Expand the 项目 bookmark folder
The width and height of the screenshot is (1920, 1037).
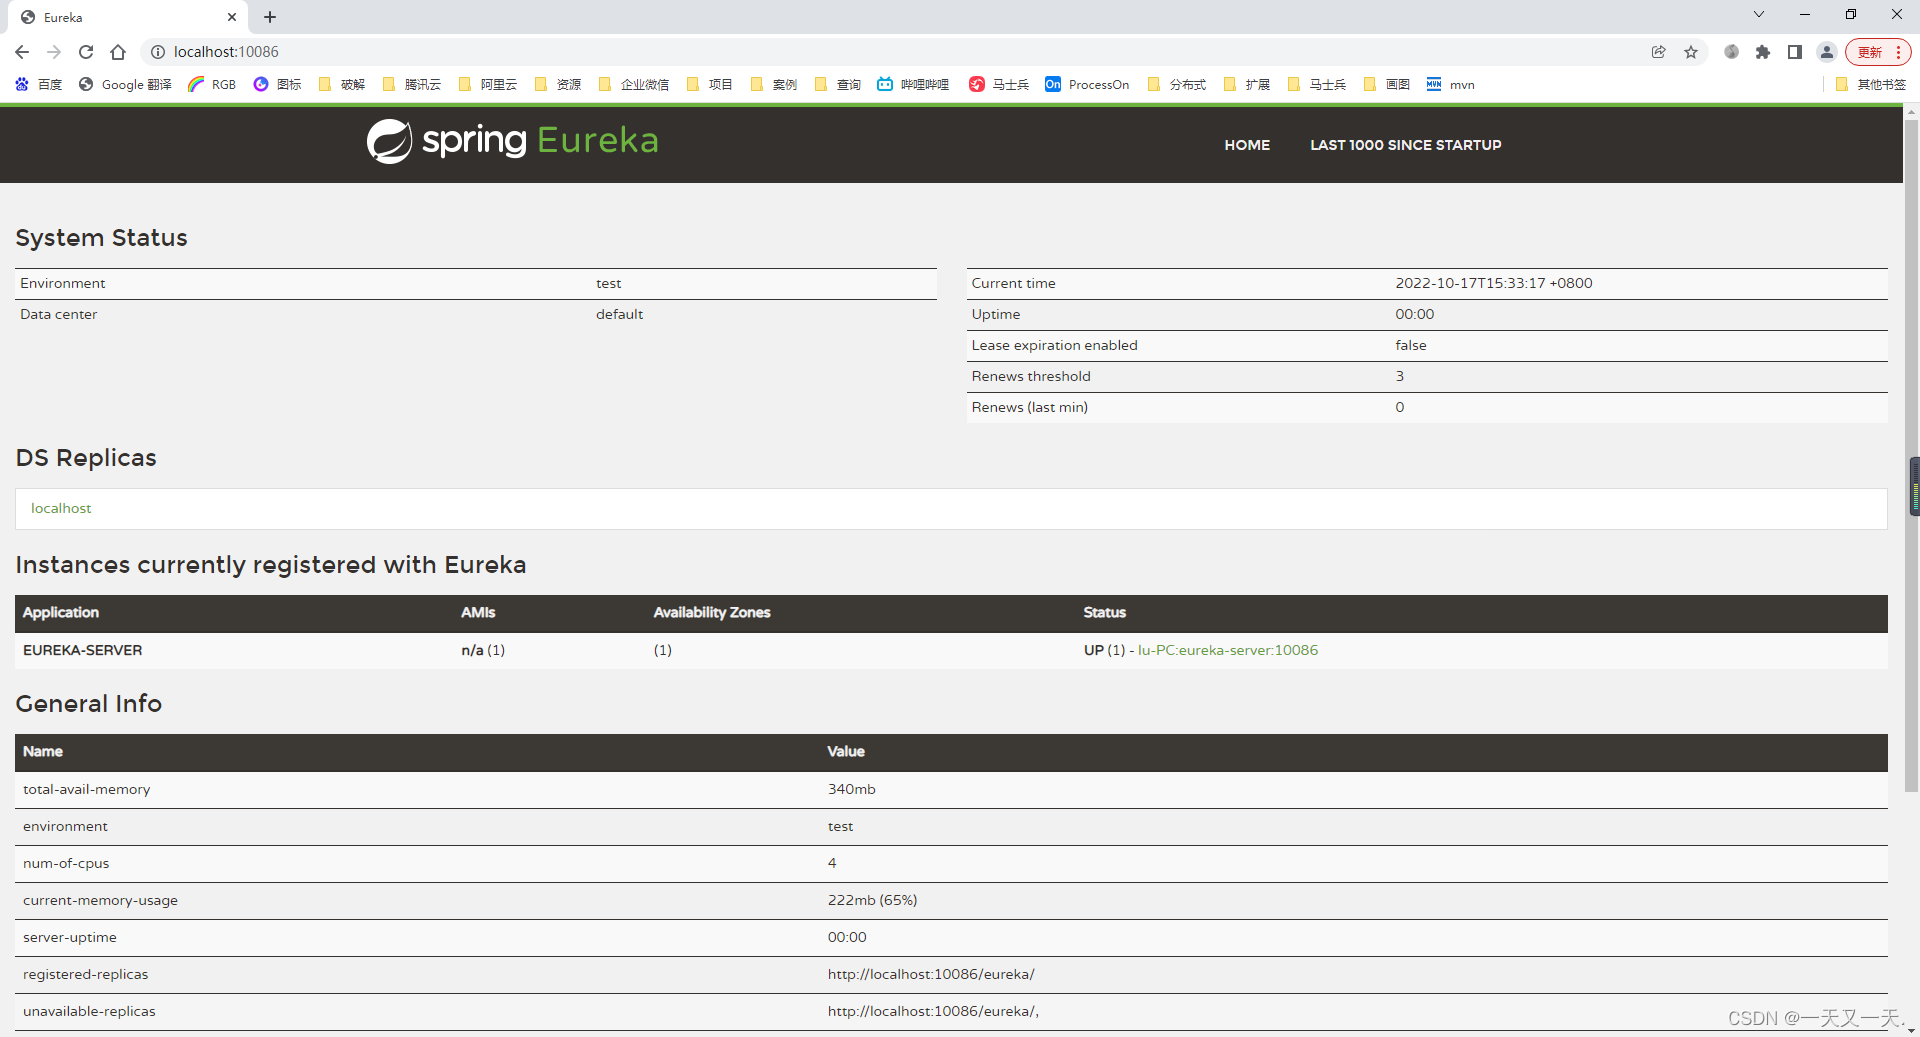pyautogui.click(x=710, y=84)
